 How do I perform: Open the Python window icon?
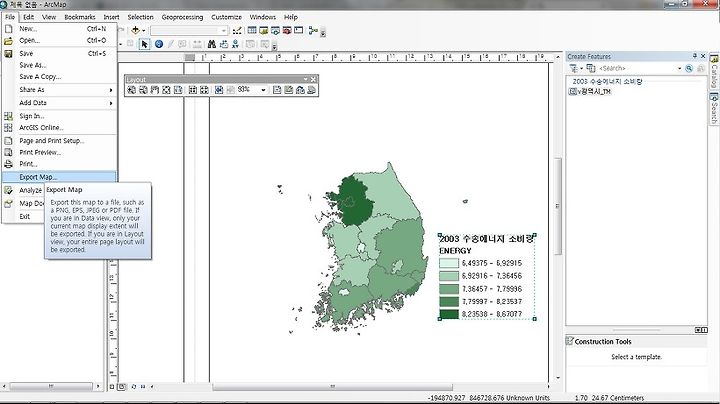coord(298,30)
